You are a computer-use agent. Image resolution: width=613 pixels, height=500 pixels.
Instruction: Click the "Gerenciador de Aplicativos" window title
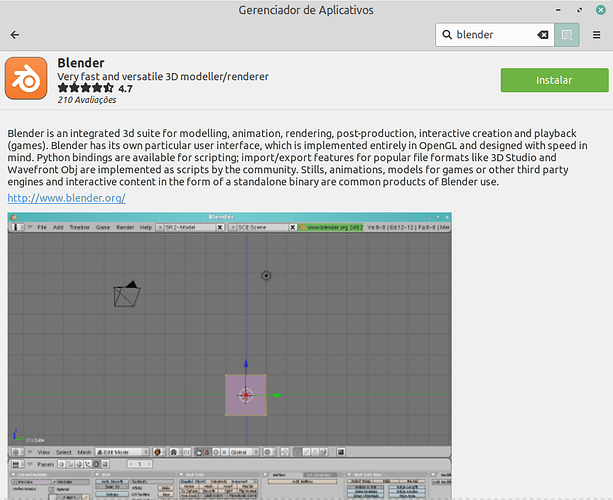coord(306,10)
